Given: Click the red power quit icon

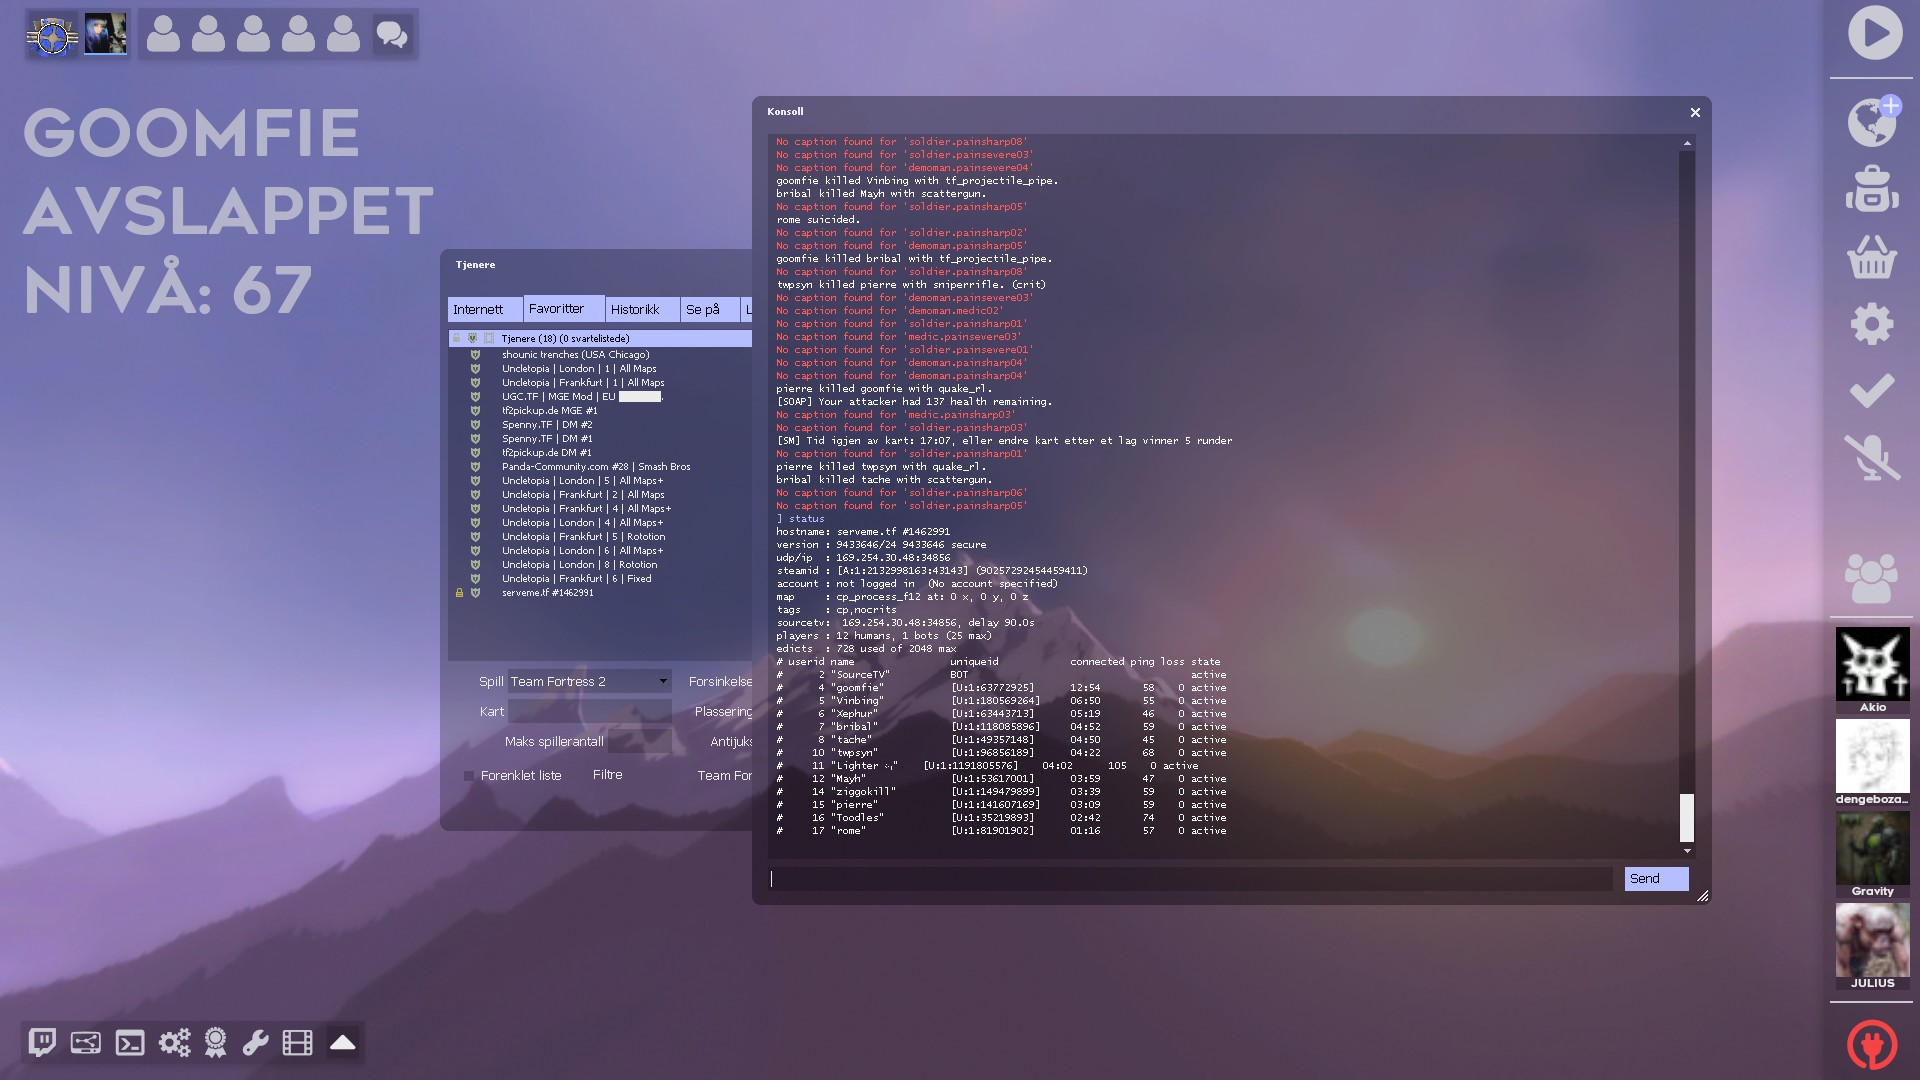Looking at the screenshot, I should (x=1872, y=1045).
